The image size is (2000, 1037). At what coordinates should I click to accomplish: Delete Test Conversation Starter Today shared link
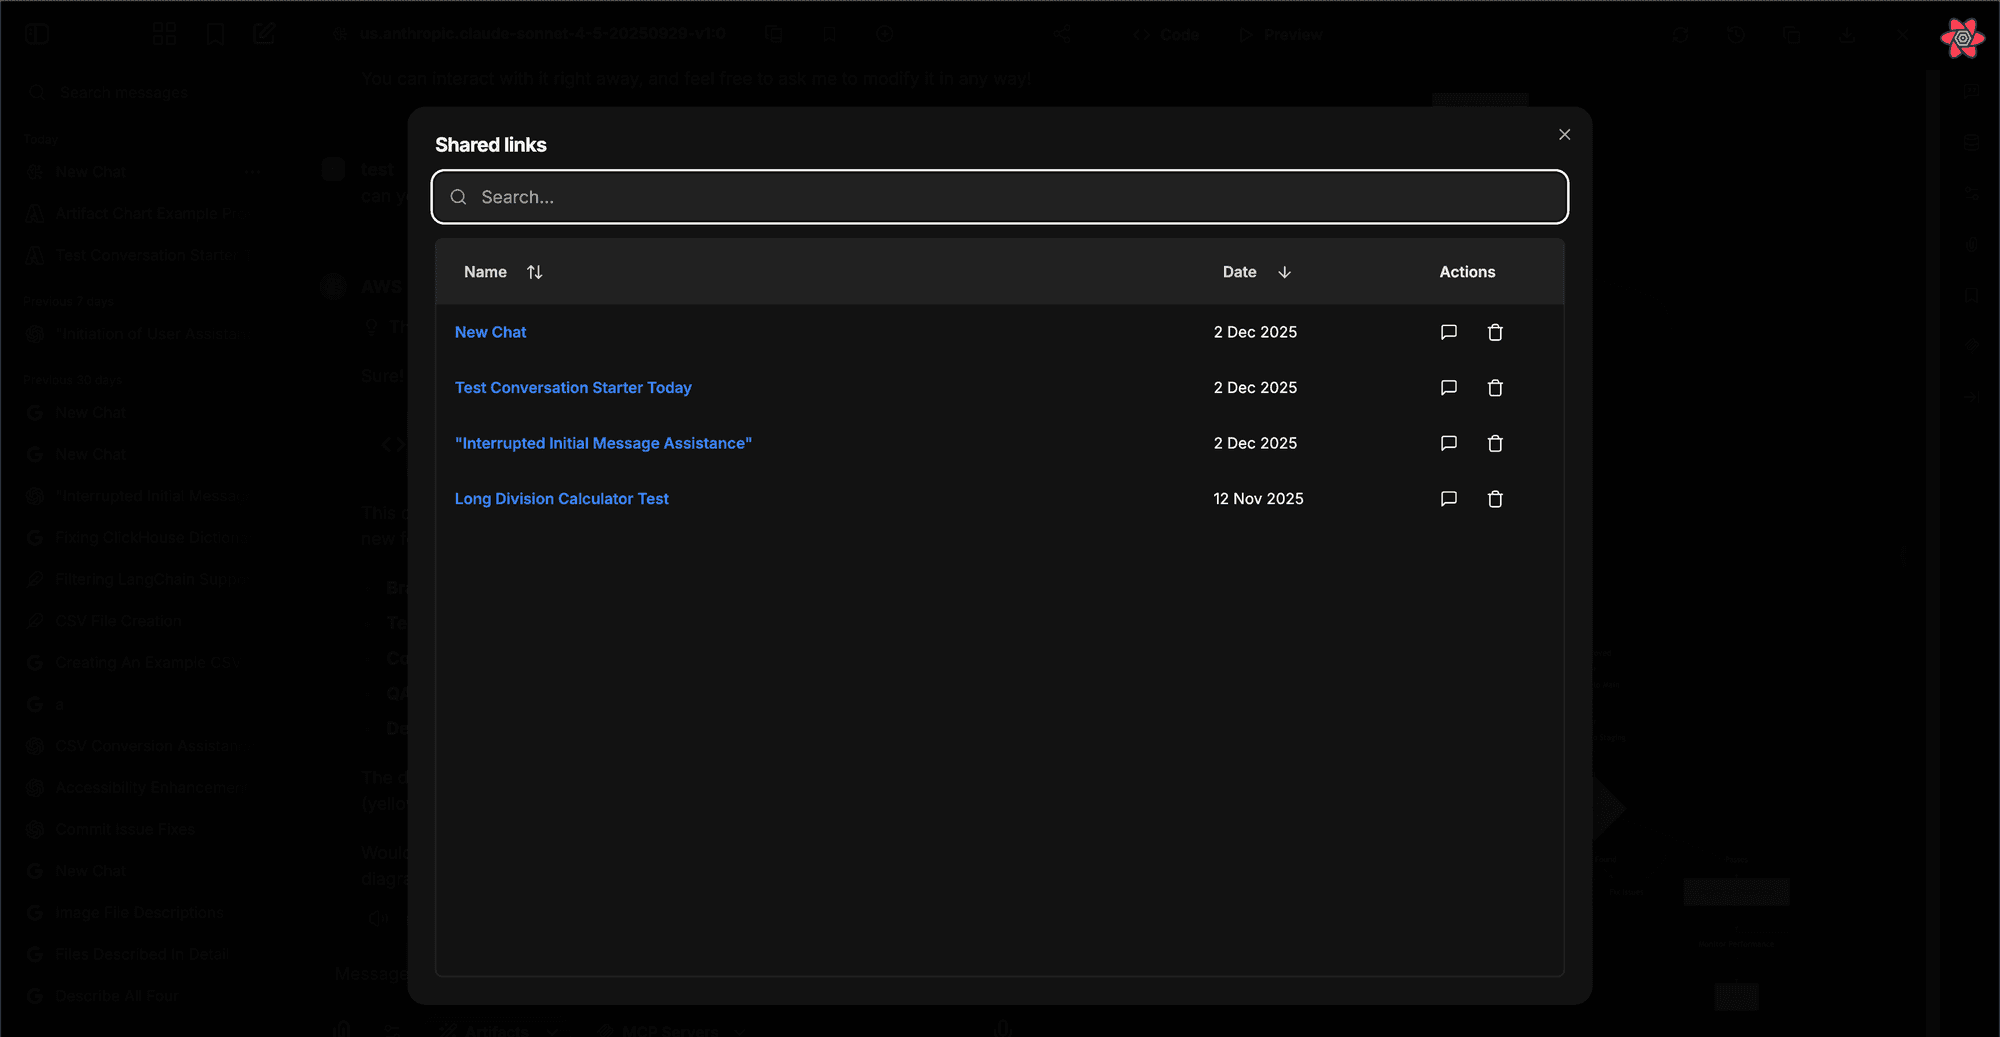point(1495,388)
